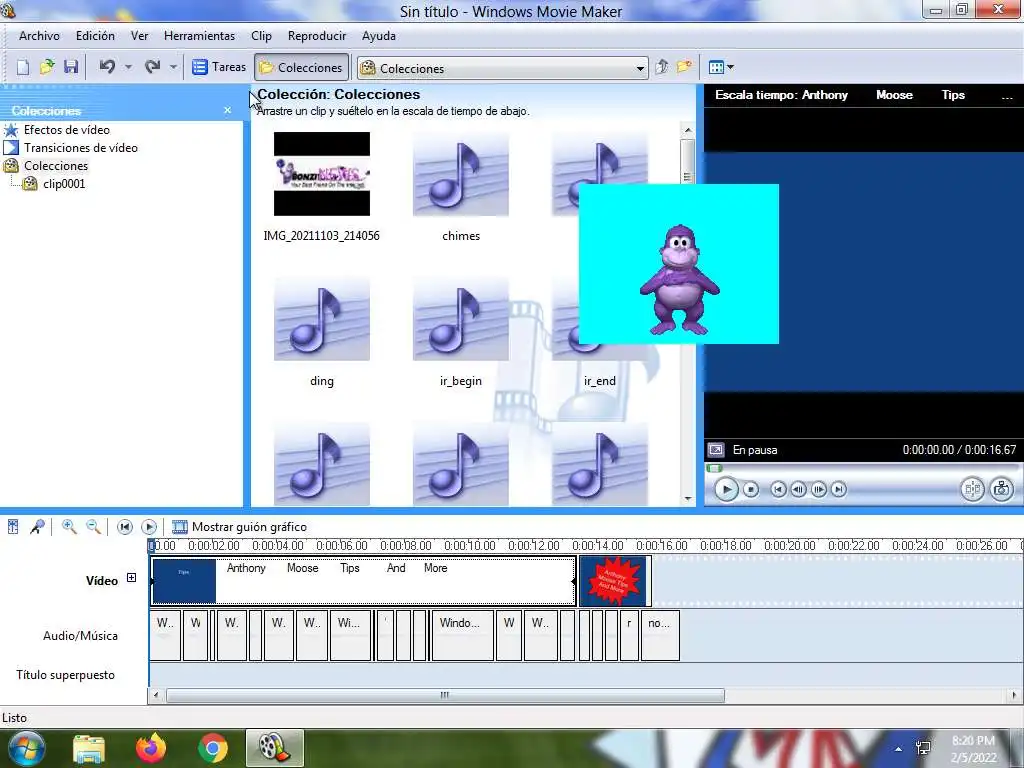Screen dimensions: 1024x768
Task: Open the Archivo menu
Action: 39,36
